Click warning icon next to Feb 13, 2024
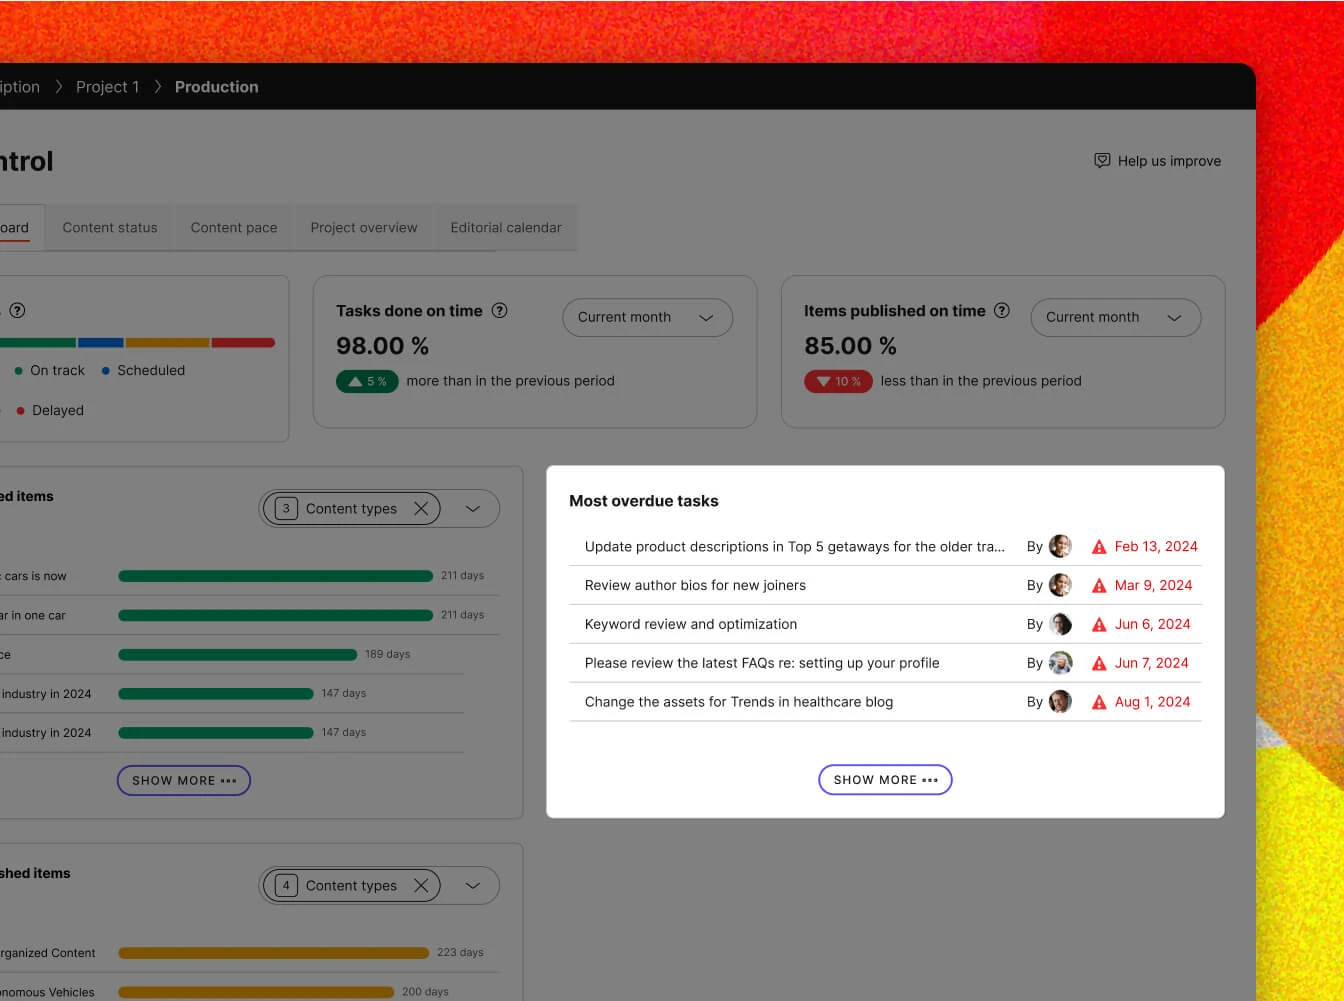 [1099, 547]
